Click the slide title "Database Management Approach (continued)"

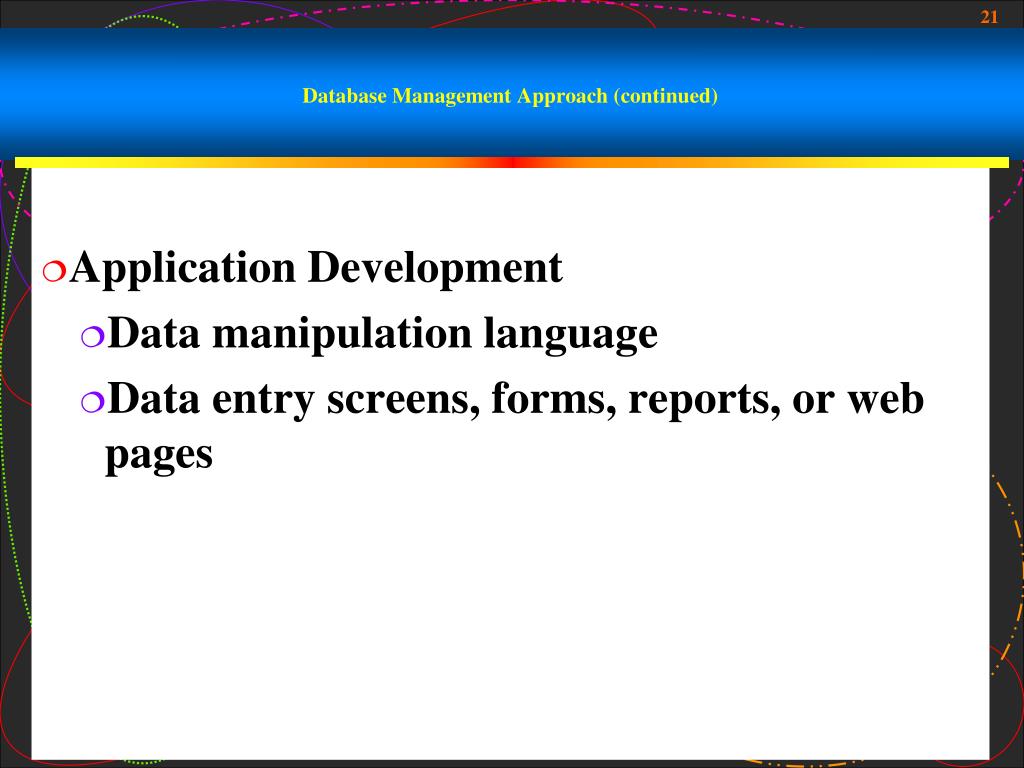click(510, 96)
